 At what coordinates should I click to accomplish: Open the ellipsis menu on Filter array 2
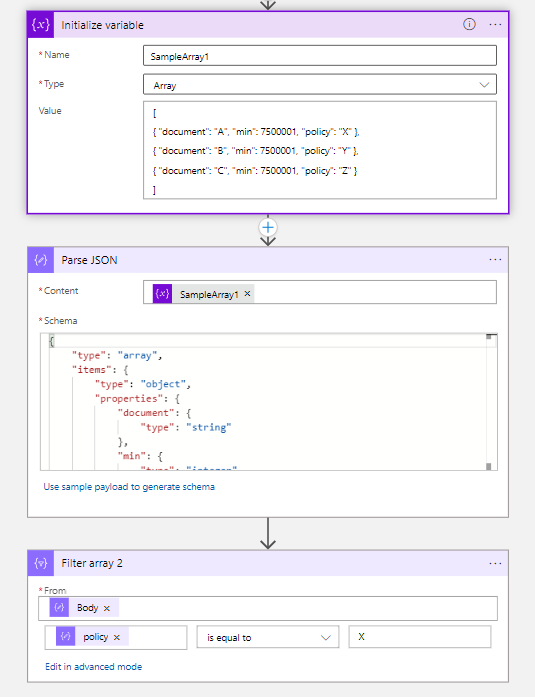pyautogui.click(x=495, y=563)
